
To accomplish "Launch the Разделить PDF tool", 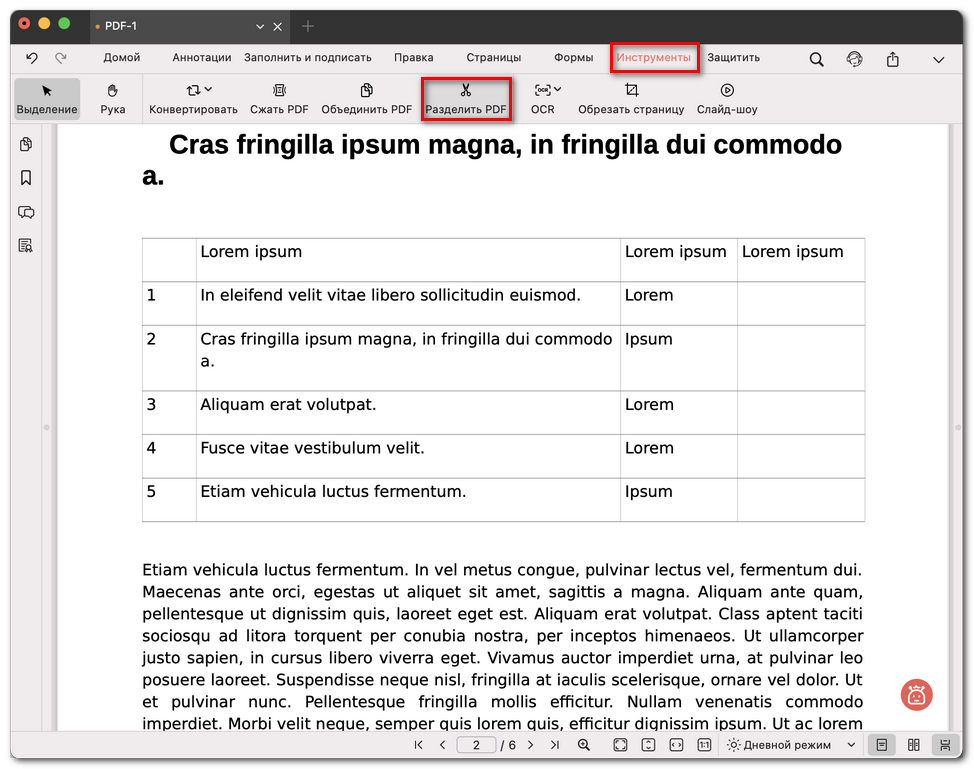I will (466, 98).
